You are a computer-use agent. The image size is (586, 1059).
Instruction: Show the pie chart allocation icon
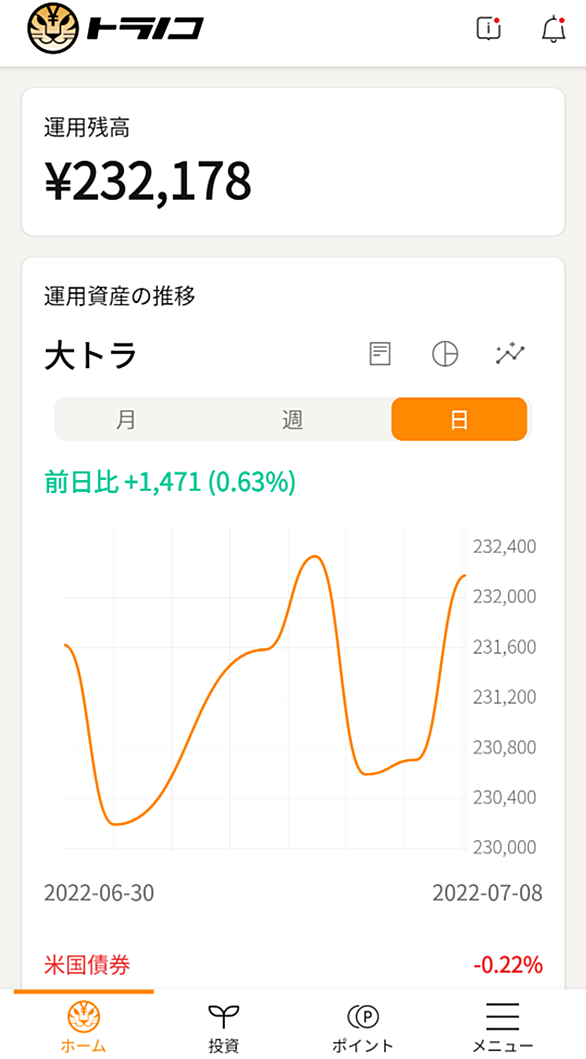tap(445, 353)
